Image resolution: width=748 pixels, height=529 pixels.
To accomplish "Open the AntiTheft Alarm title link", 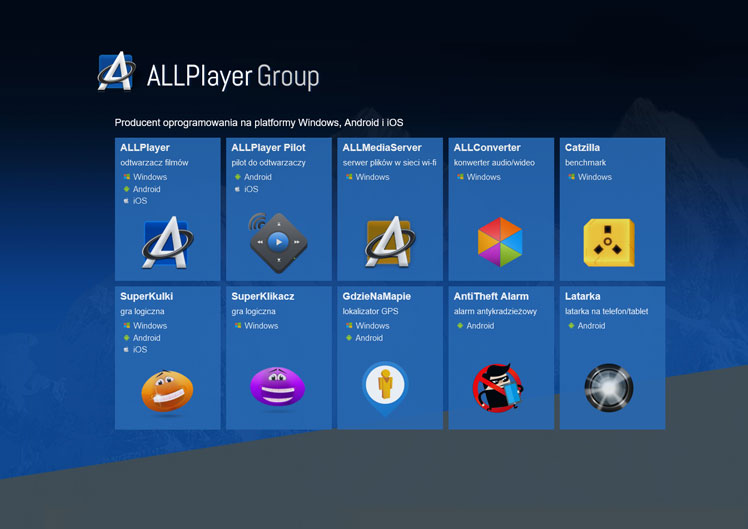I will (x=491, y=296).
